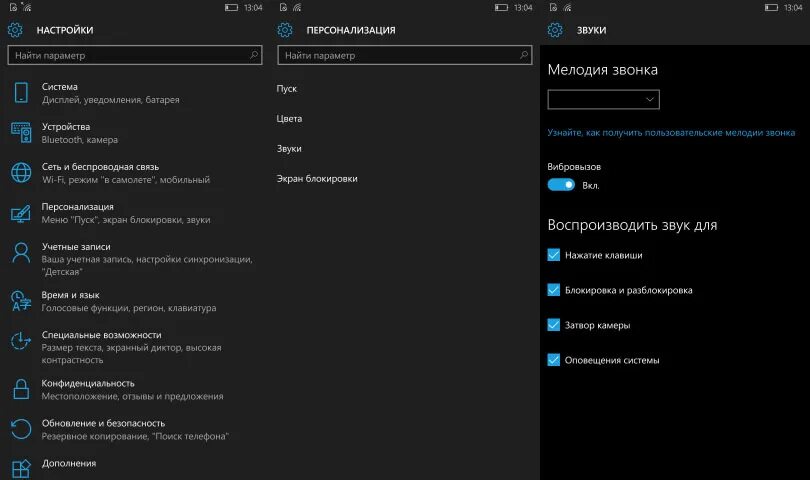
Task: Click gear icon next to ЗВУКИ
Action: (x=555, y=30)
